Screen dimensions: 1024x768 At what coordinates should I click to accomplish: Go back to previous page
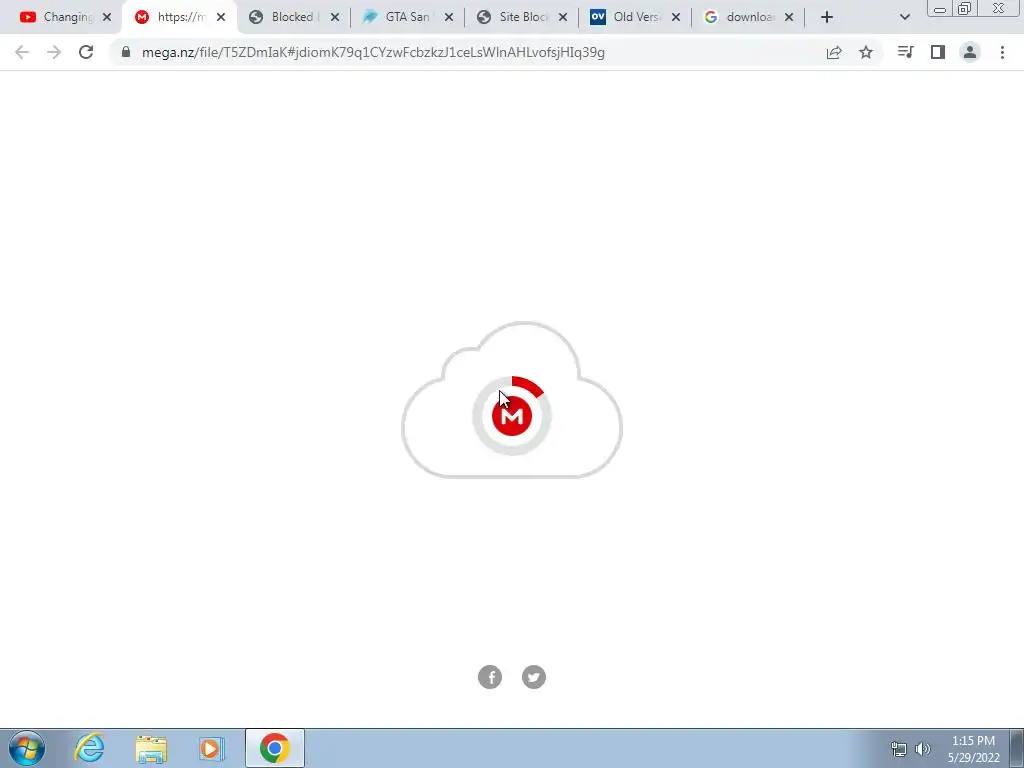pos(22,52)
